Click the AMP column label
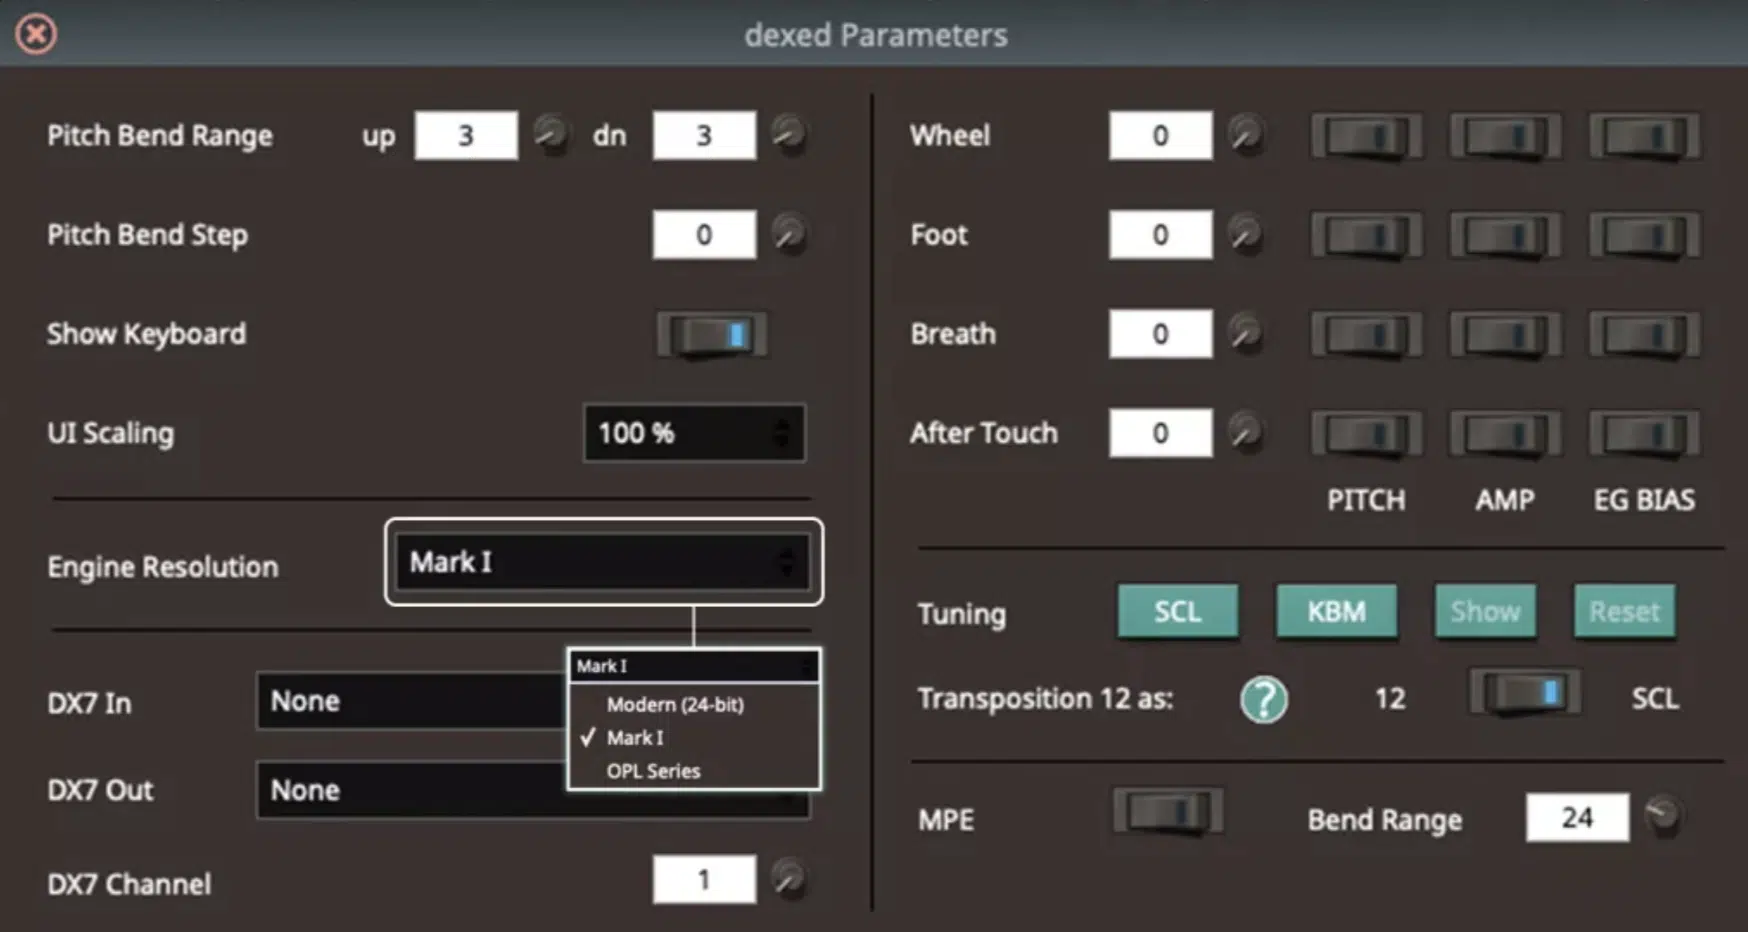 click(x=1505, y=500)
